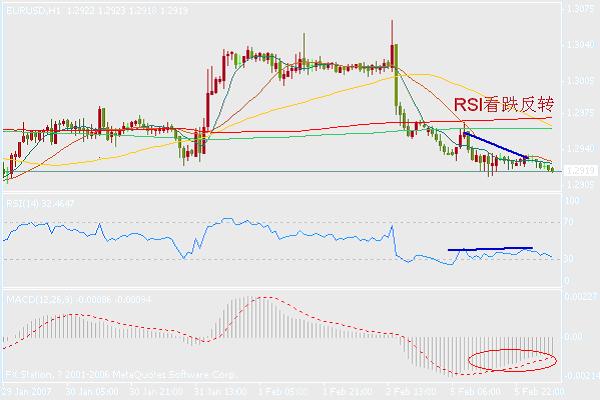Viewport: 600px width, 400px height.
Task: Click the highlighted current price 1.2919 tag
Action: 580,171
